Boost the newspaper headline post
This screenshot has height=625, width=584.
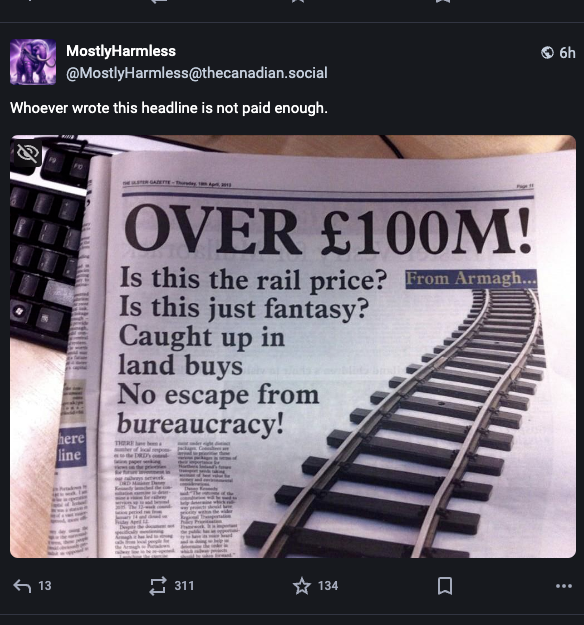157,586
